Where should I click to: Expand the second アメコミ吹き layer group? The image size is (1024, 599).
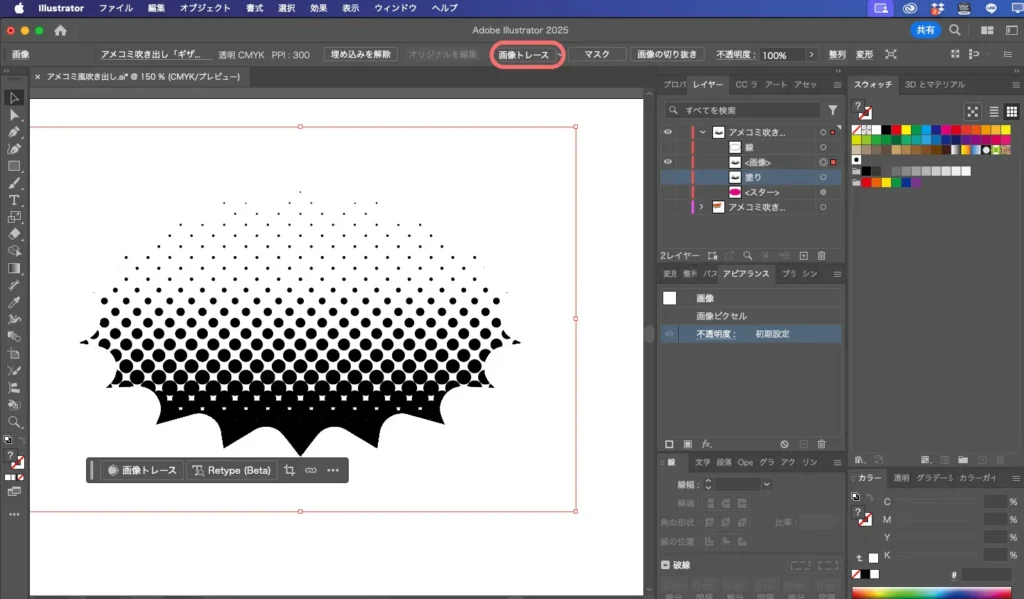tap(701, 207)
